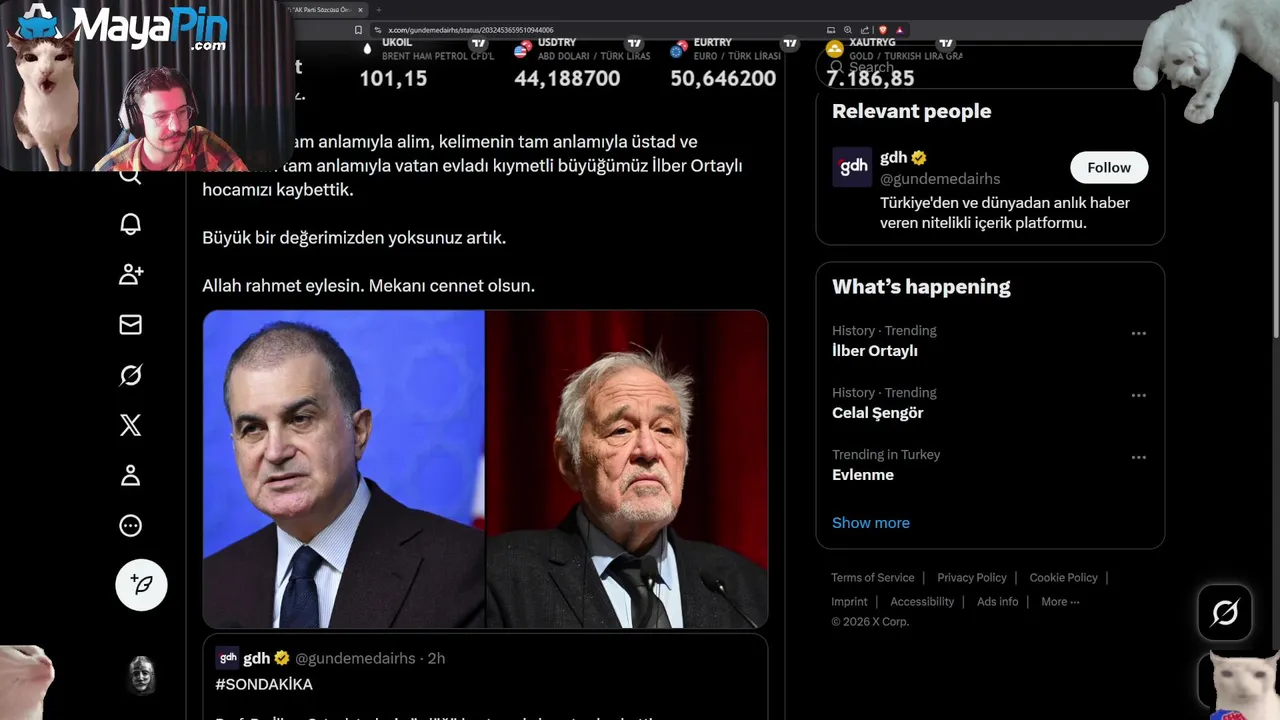Bookmark this page using the bookmark icon
Viewport: 1280px width, 720px height.
(x=359, y=30)
